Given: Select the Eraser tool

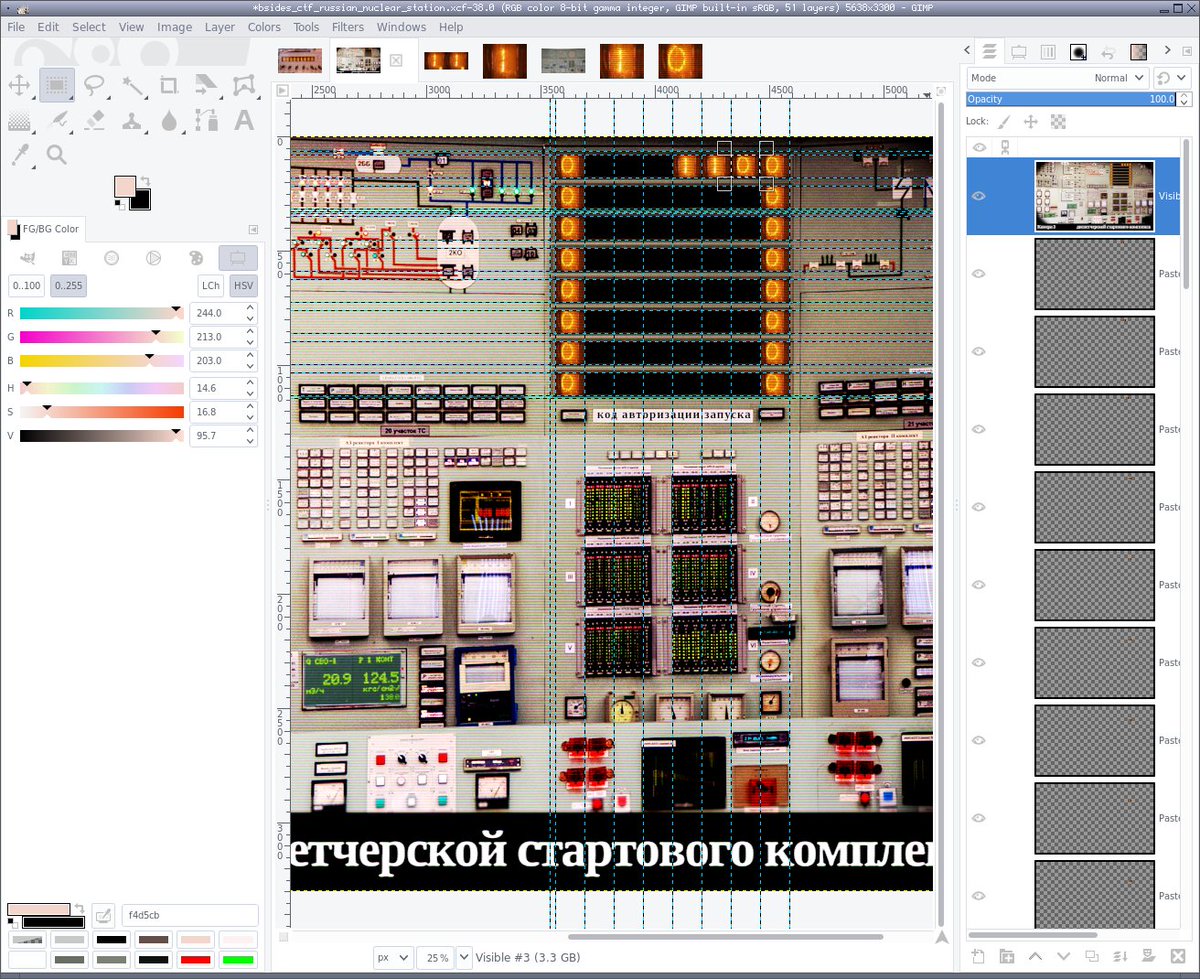Looking at the screenshot, I should tap(94, 121).
